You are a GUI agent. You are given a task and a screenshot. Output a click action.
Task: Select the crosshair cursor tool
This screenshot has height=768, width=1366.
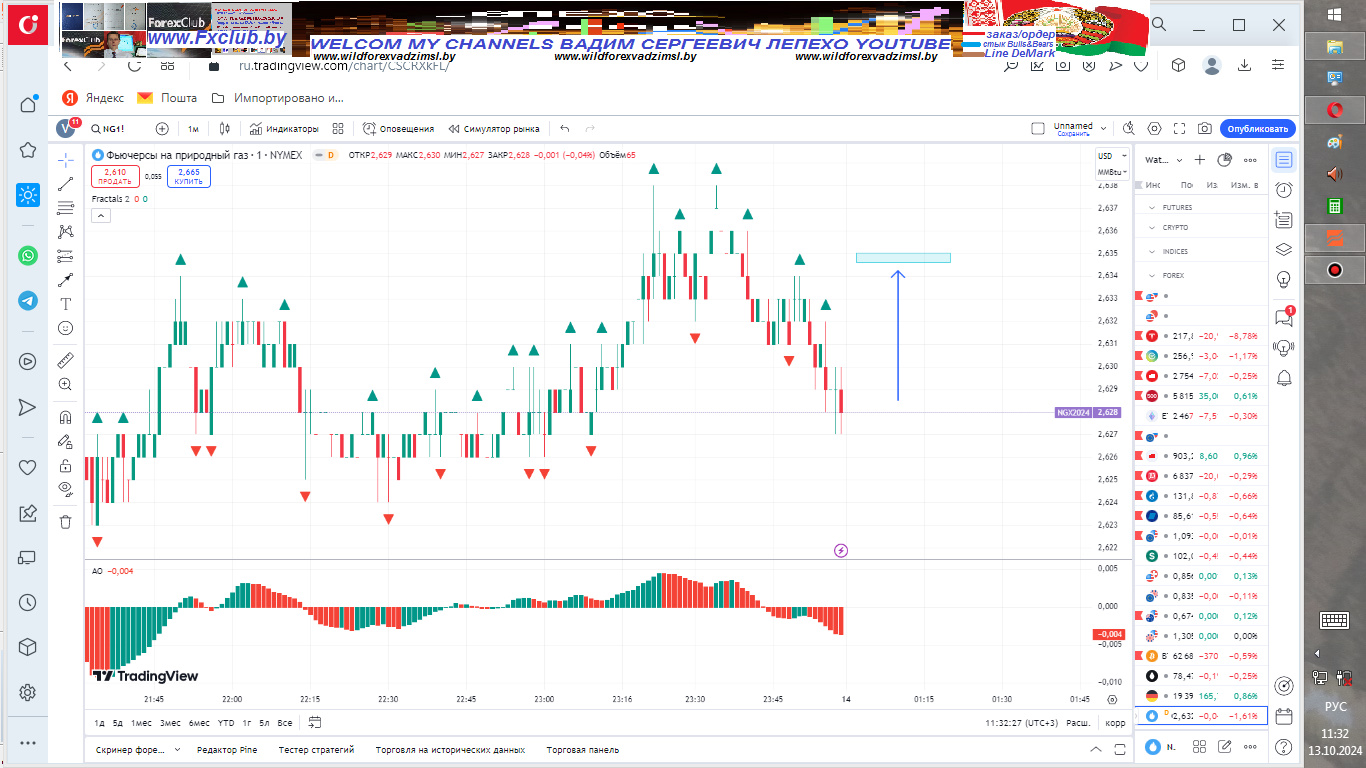point(65,160)
